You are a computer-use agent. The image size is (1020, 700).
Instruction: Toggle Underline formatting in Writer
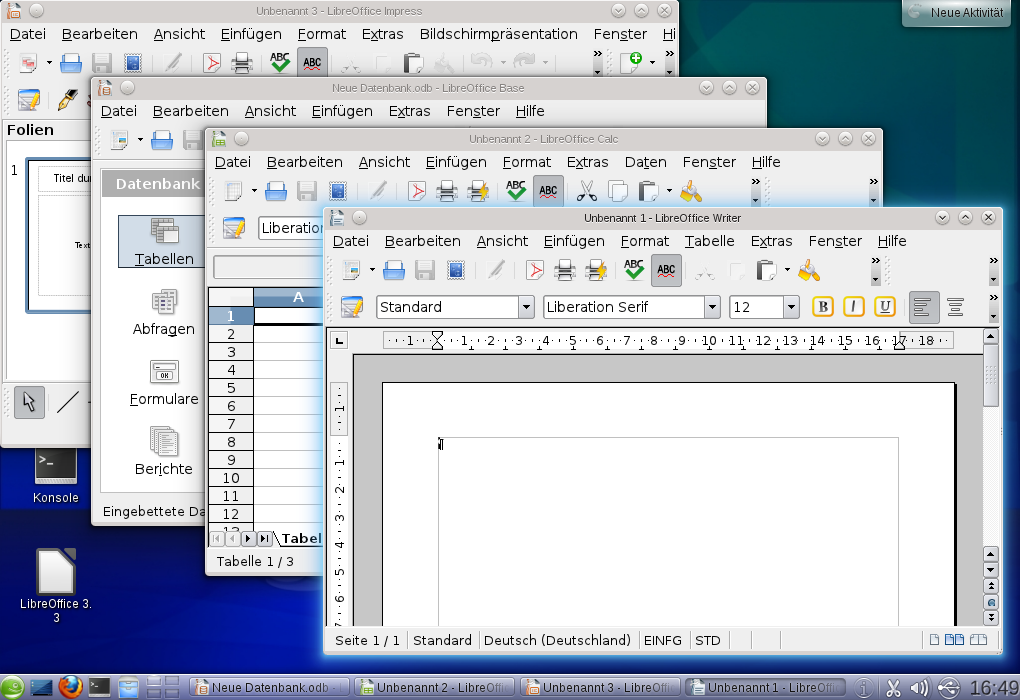(885, 307)
